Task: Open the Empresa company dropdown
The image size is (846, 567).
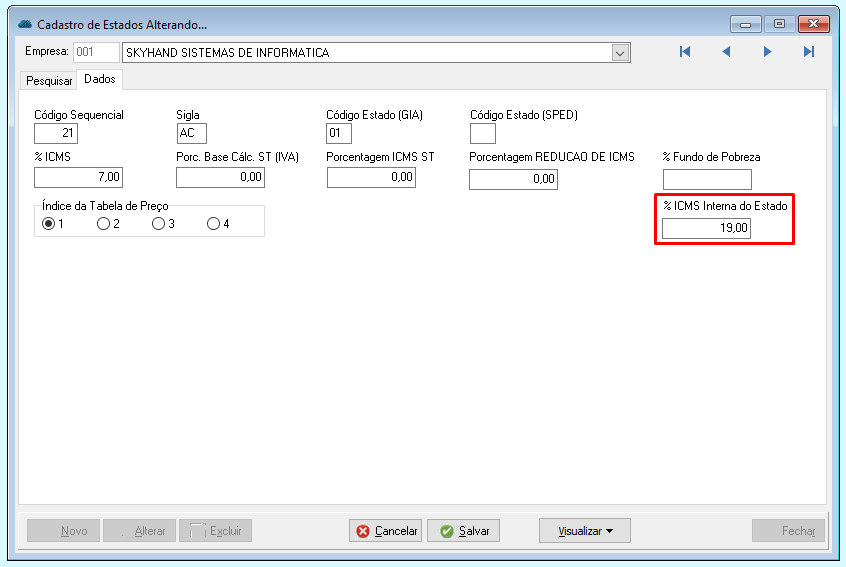Action: (x=620, y=53)
